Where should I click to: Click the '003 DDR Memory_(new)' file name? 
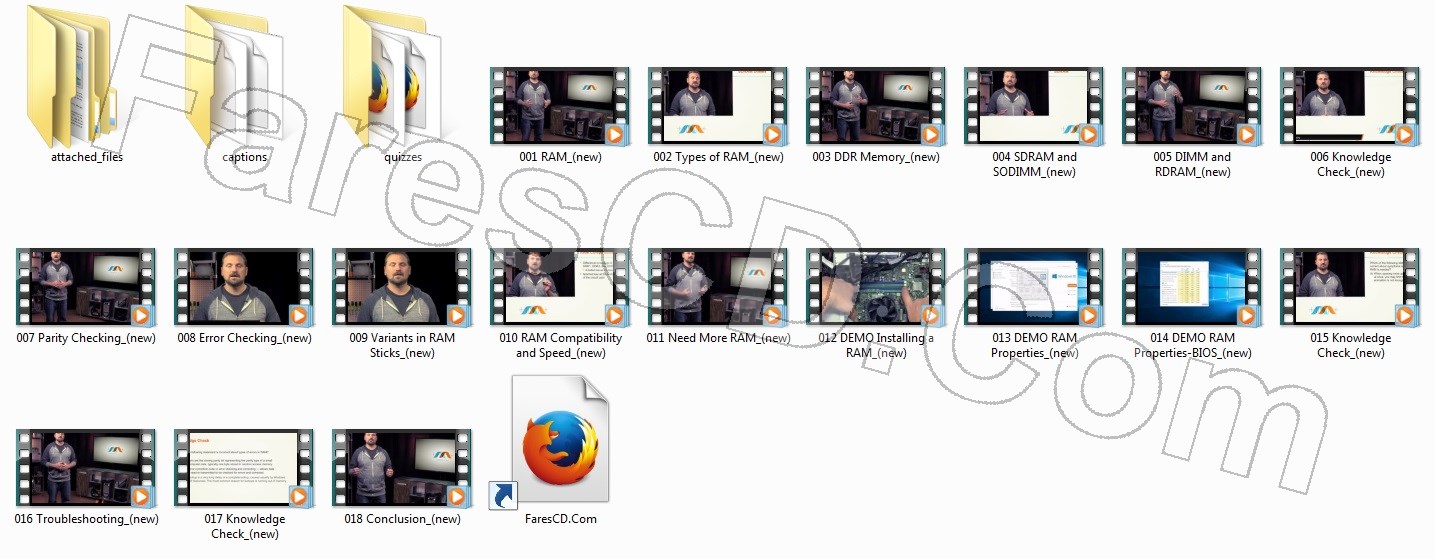click(x=876, y=157)
